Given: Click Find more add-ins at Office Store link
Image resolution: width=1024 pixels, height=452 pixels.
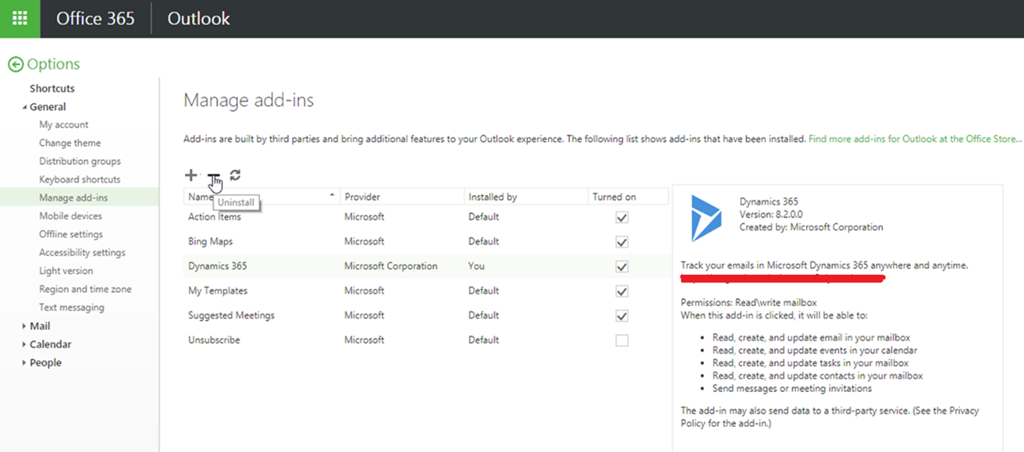Looking at the screenshot, I should [914, 139].
